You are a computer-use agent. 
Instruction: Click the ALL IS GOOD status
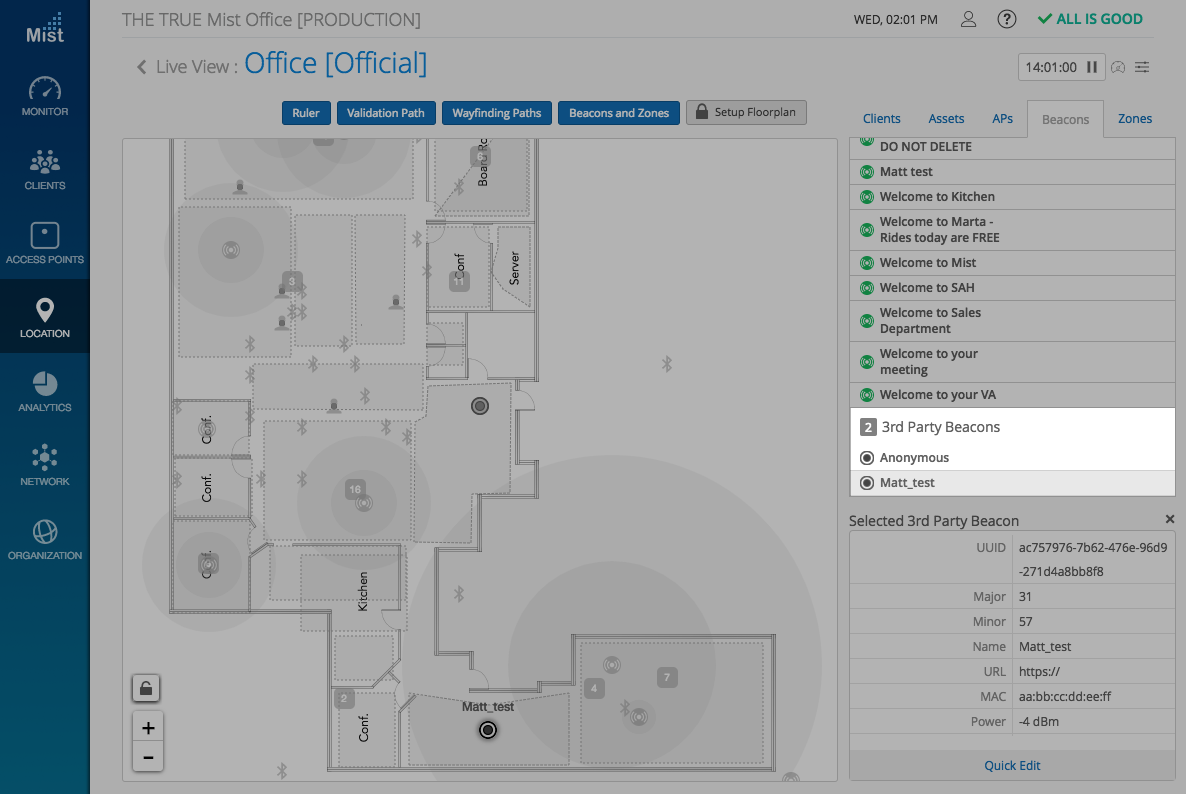pos(1090,19)
